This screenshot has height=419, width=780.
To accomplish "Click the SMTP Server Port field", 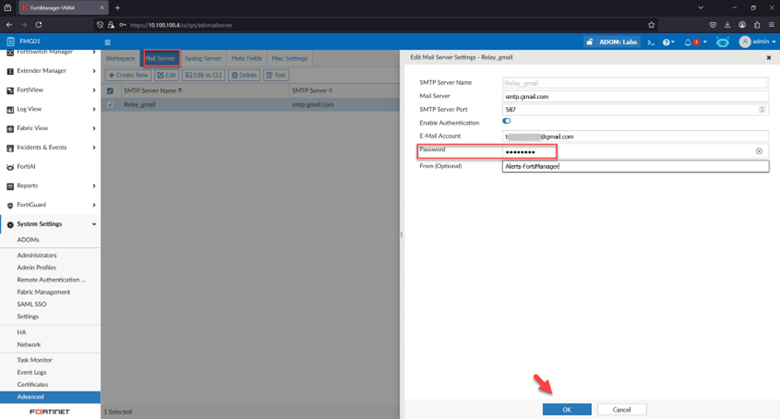I will coord(635,109).
